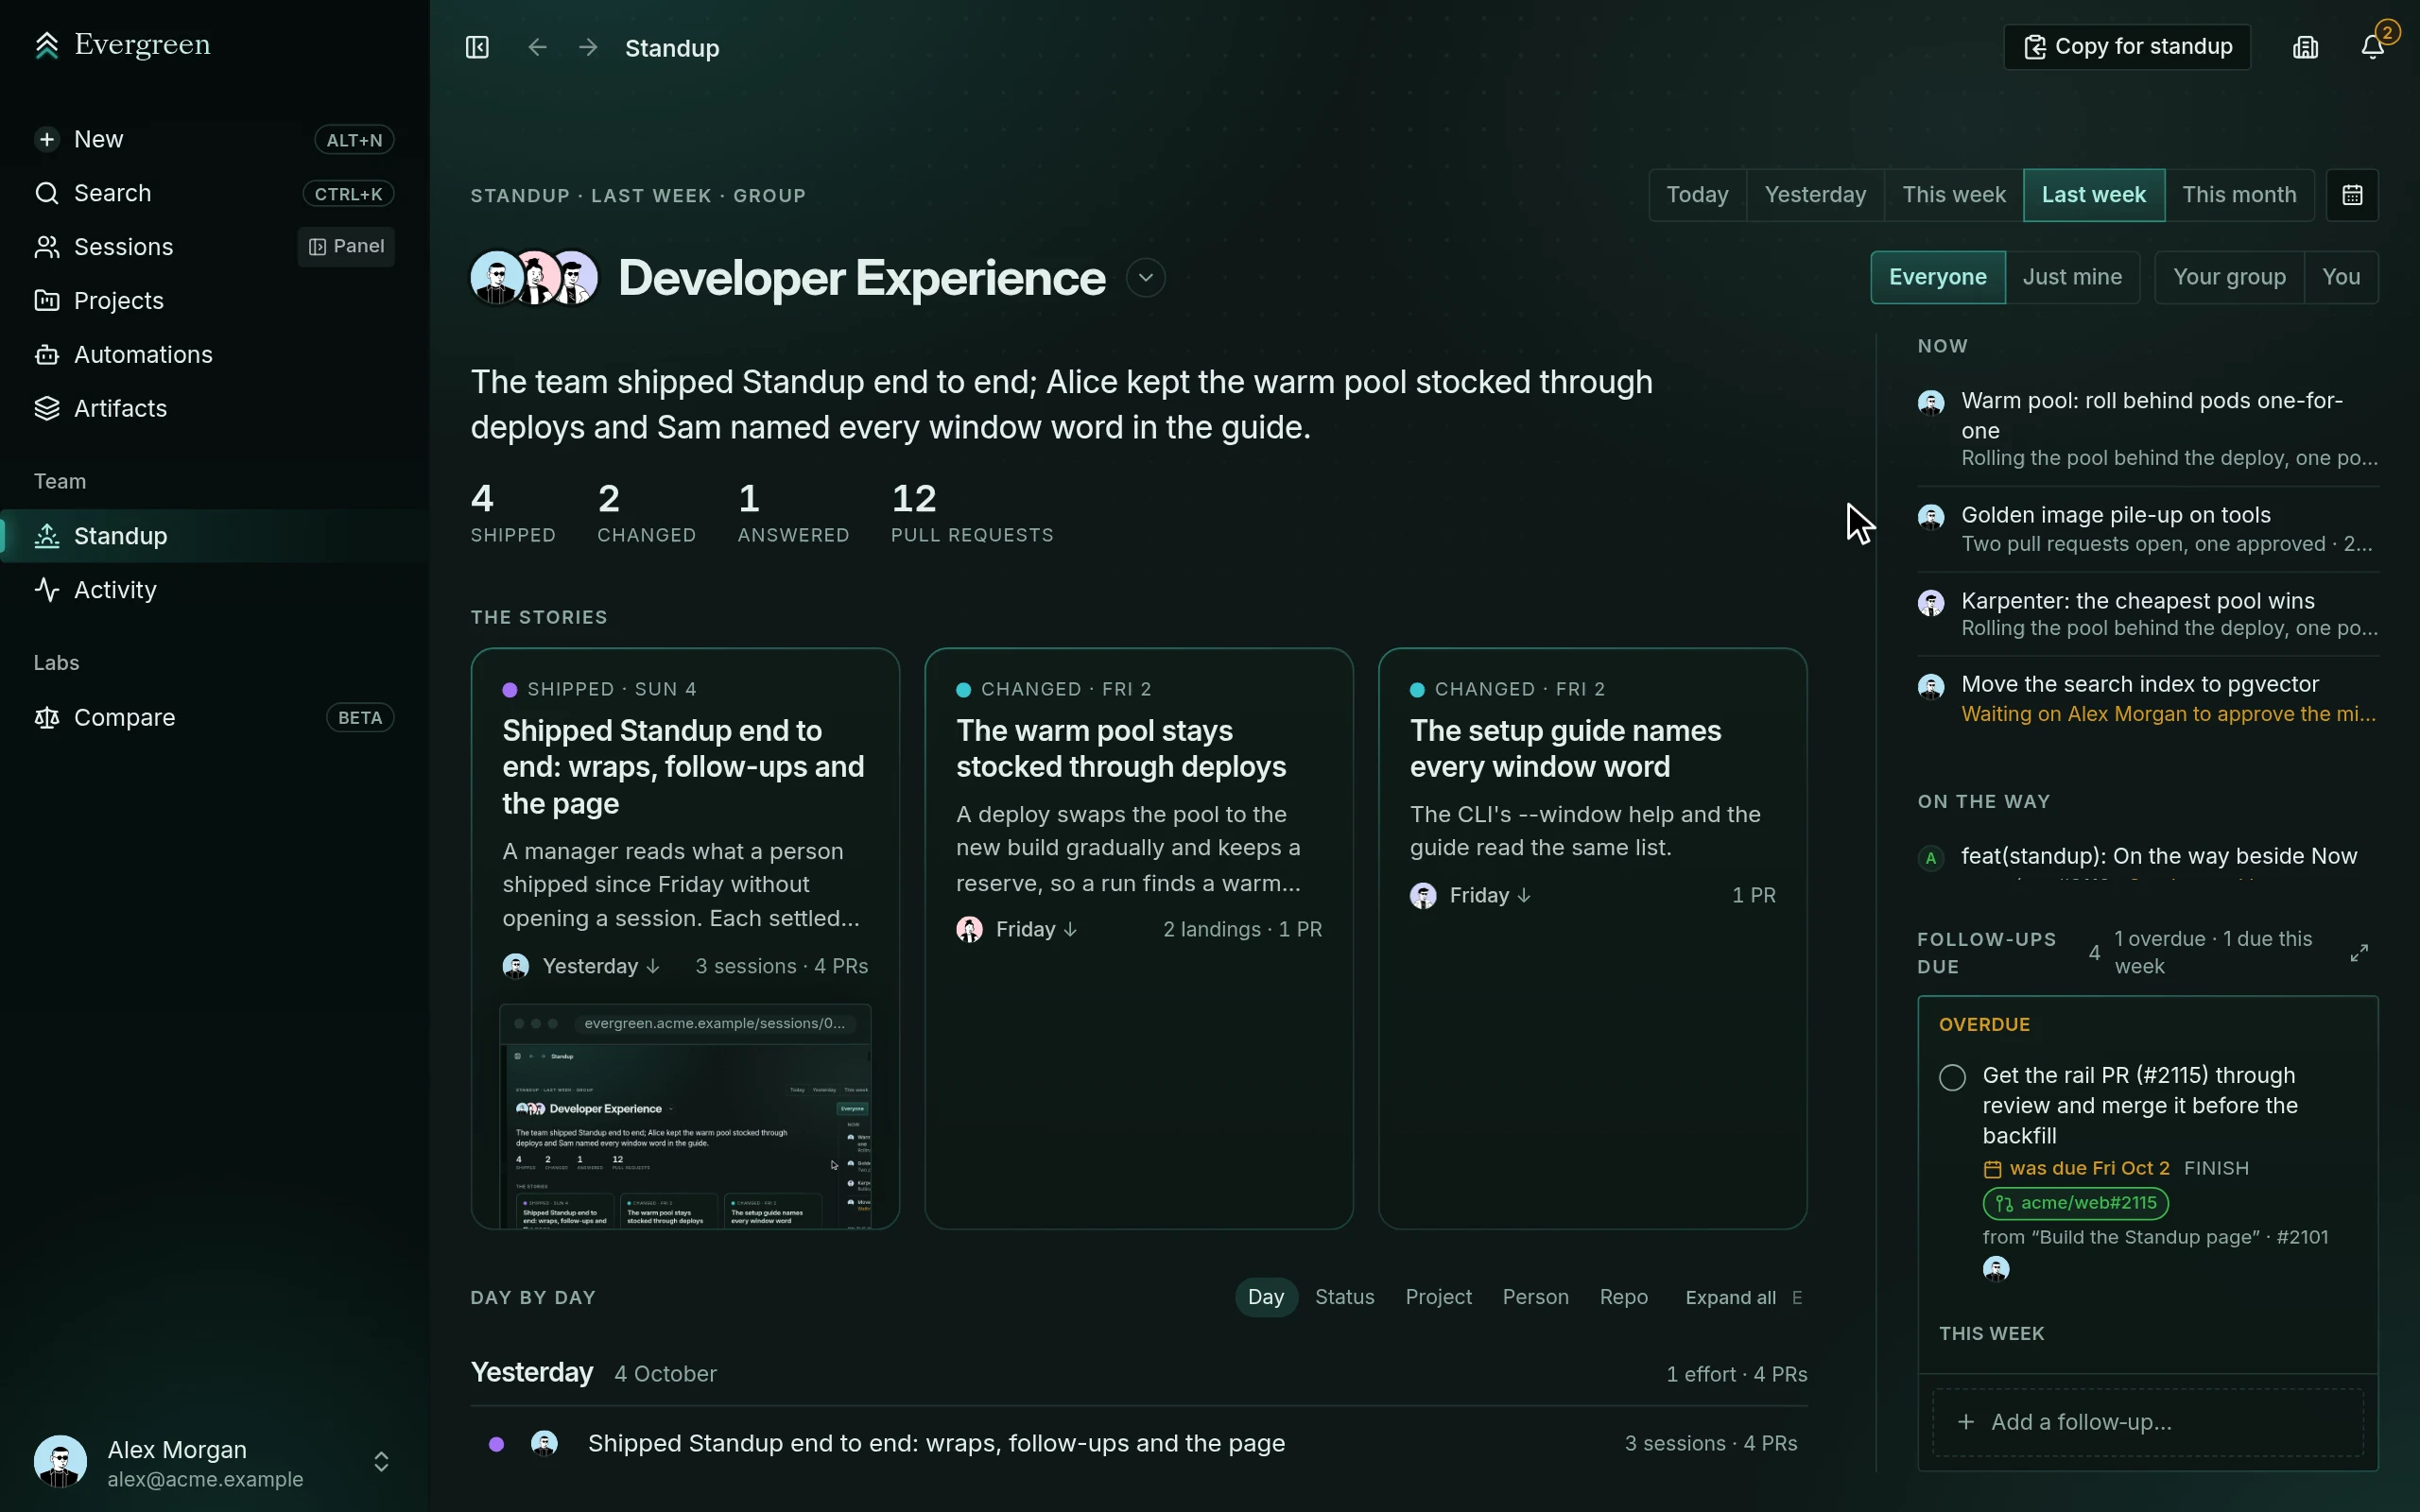The image size is (2420, 1512).
Task: Go back with the left arrow icon
Action: click(x=537, y=47)
